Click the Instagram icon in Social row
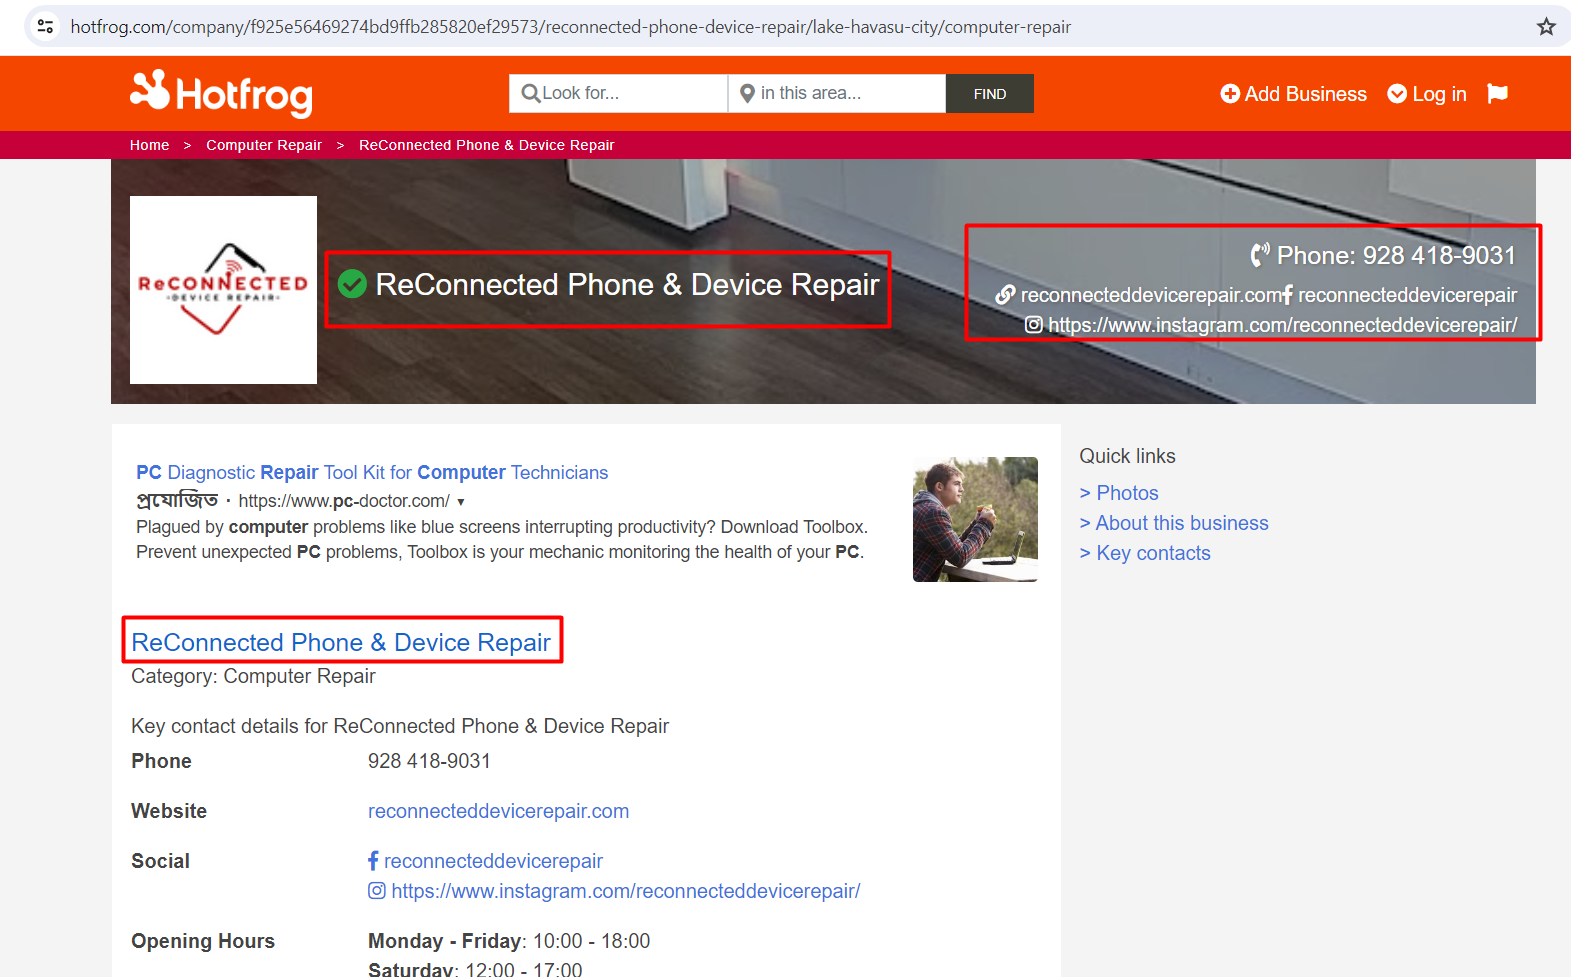 (377, 891)
